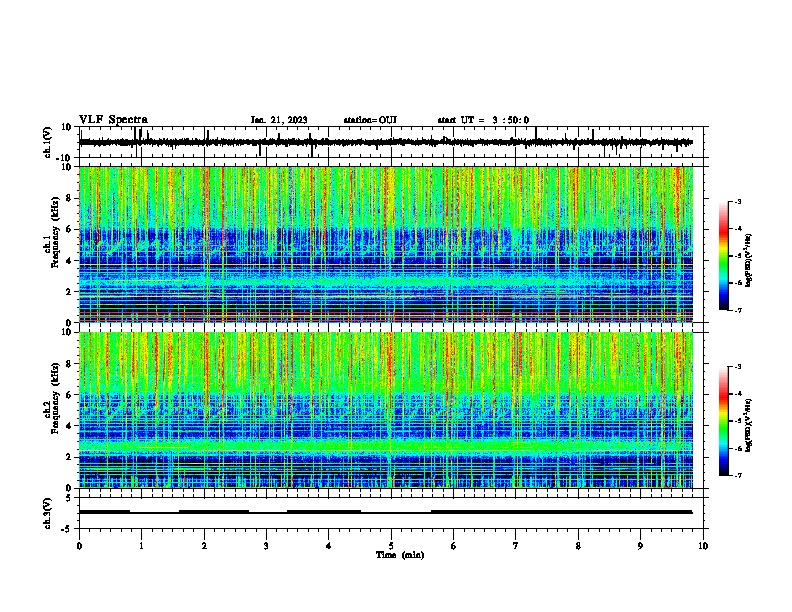Click the ch.2 spectrogram color bar
The height and width of the screenshot is (612, 792).
724,421
